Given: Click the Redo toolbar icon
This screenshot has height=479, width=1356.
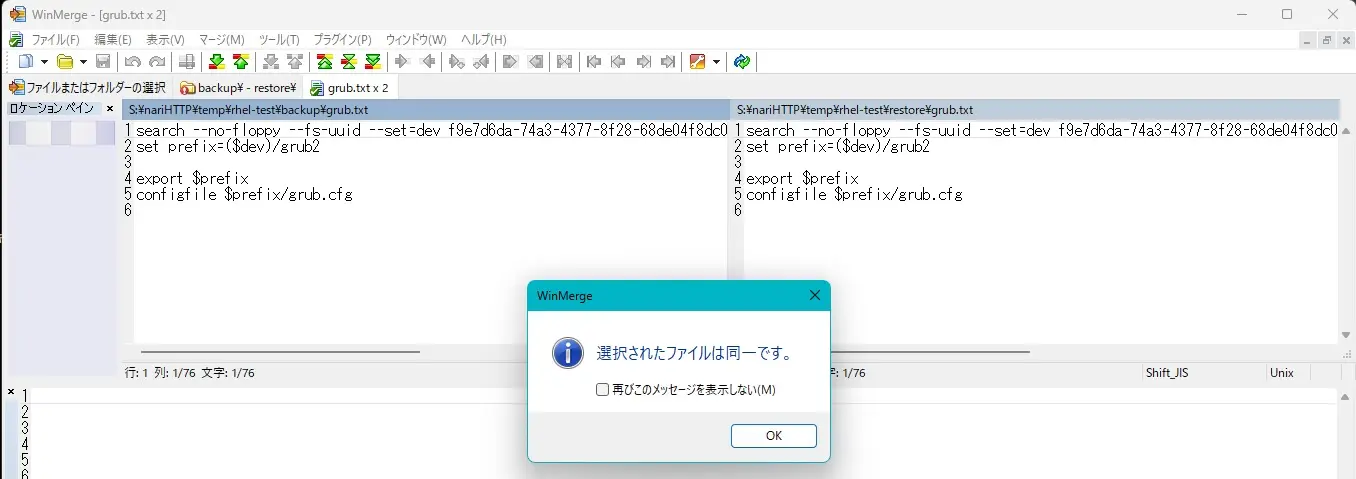Looking at the screenshot, I should click(156, 62).
